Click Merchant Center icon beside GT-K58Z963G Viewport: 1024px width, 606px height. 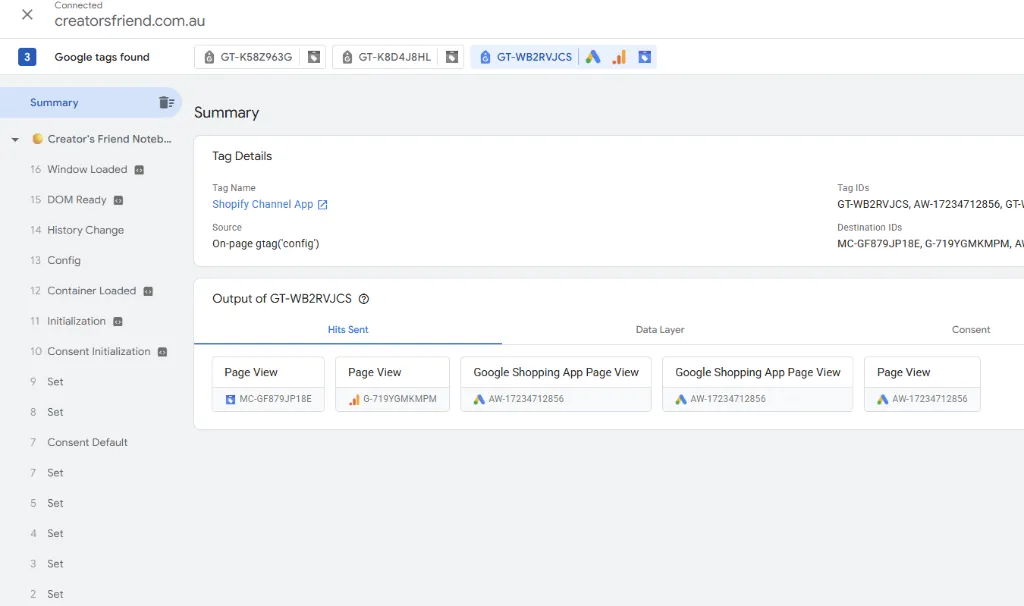click(x=314, y=57)
